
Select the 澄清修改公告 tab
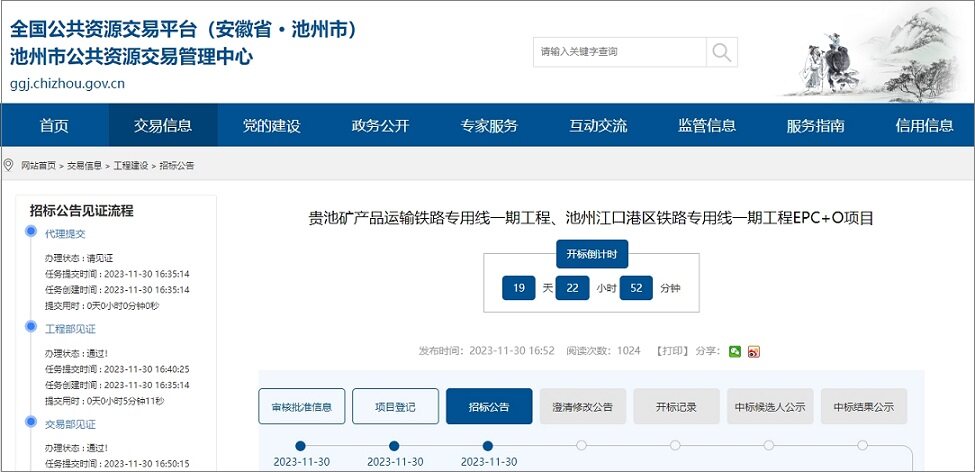(x=583, y=407)
